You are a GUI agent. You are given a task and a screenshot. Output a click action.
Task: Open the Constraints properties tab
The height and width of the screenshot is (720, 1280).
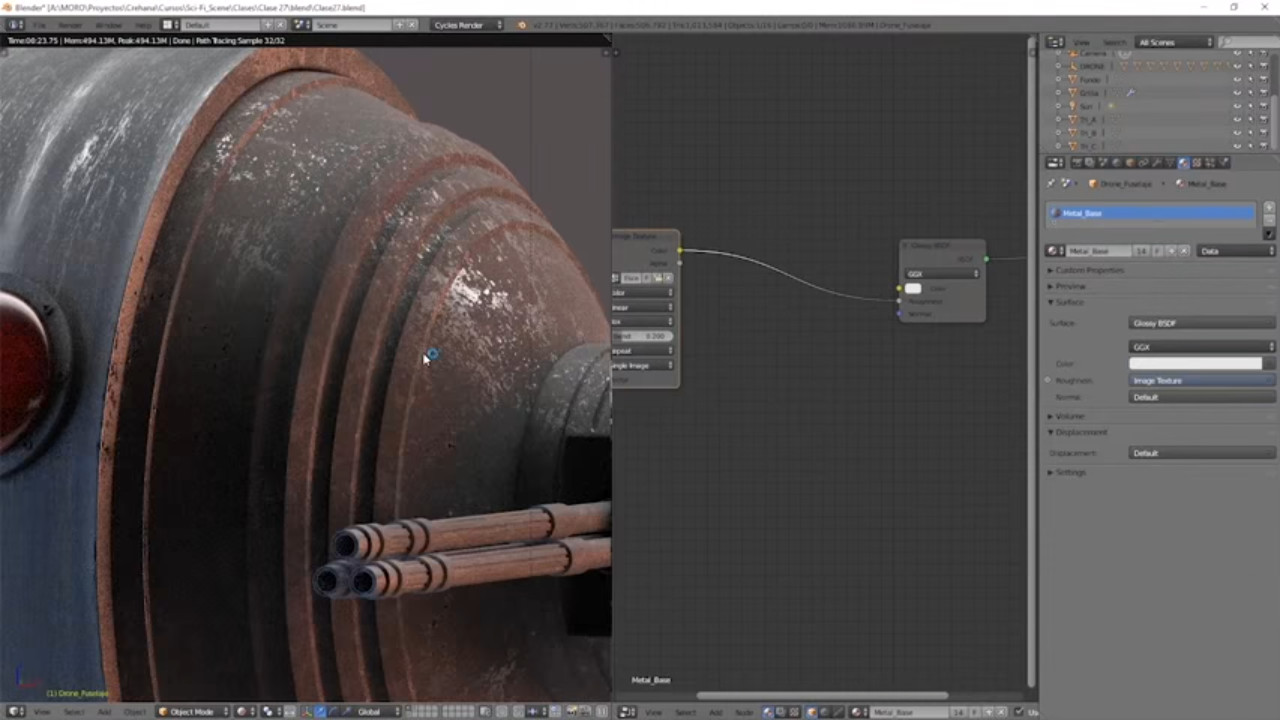pos(1143,163)
